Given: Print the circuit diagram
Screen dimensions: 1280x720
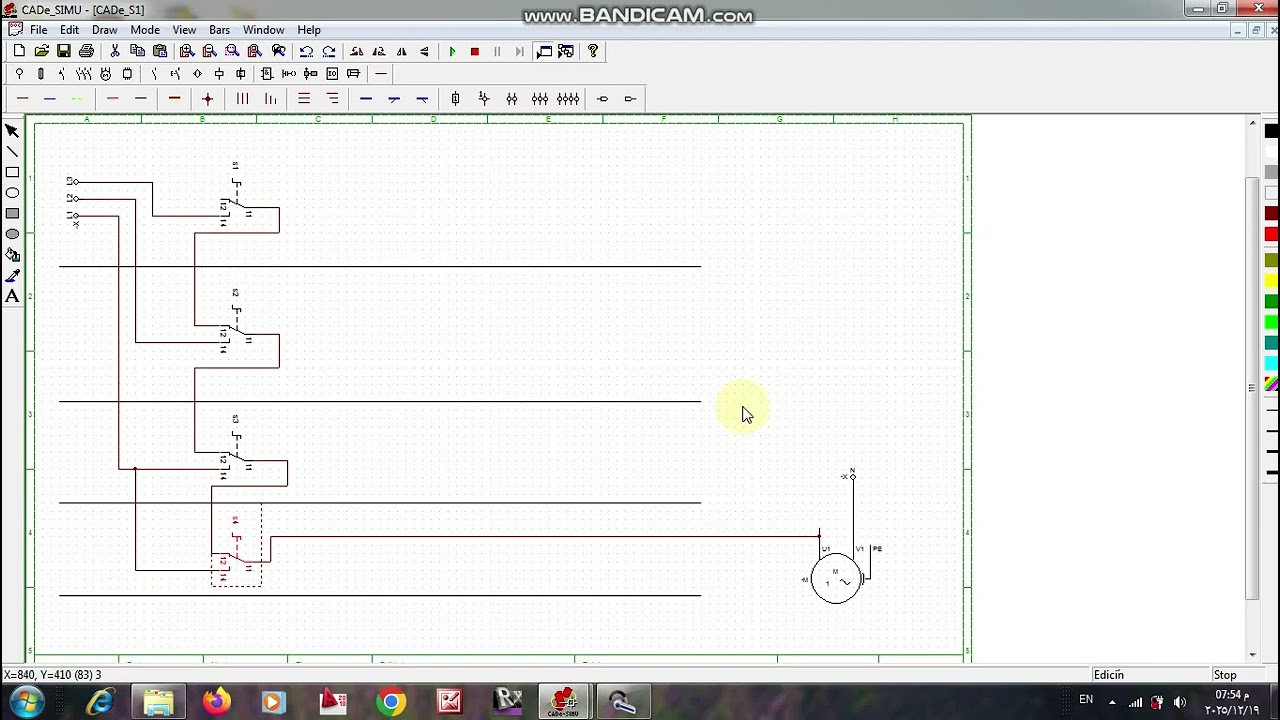Looking at the screenshot, I should [86, 51].
